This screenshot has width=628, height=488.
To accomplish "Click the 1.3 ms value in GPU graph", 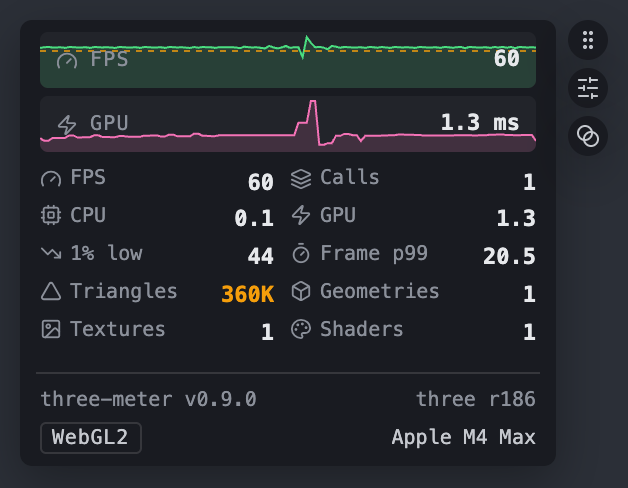I will (480, 122).
